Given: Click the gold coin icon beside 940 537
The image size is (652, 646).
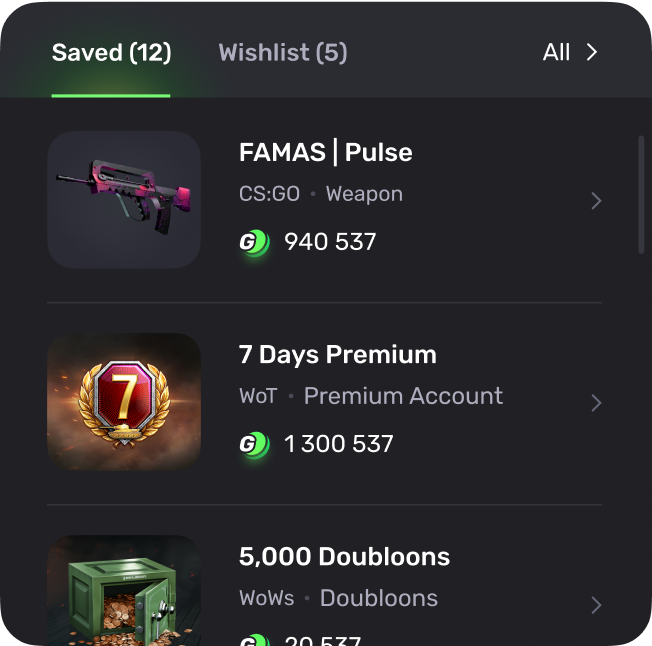Looking at the screenshot, I should pos(254,242).
